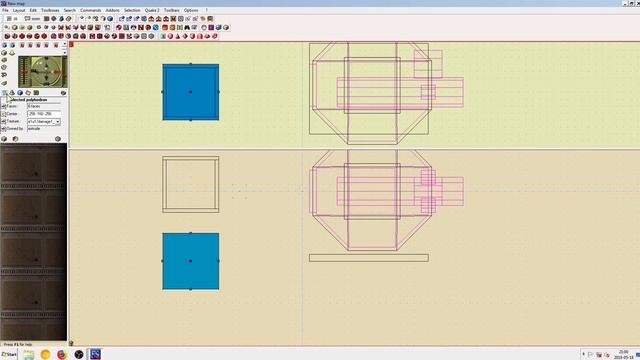
Task: Click the cyan-blue square toolbar icon
Action: point(156,27)
